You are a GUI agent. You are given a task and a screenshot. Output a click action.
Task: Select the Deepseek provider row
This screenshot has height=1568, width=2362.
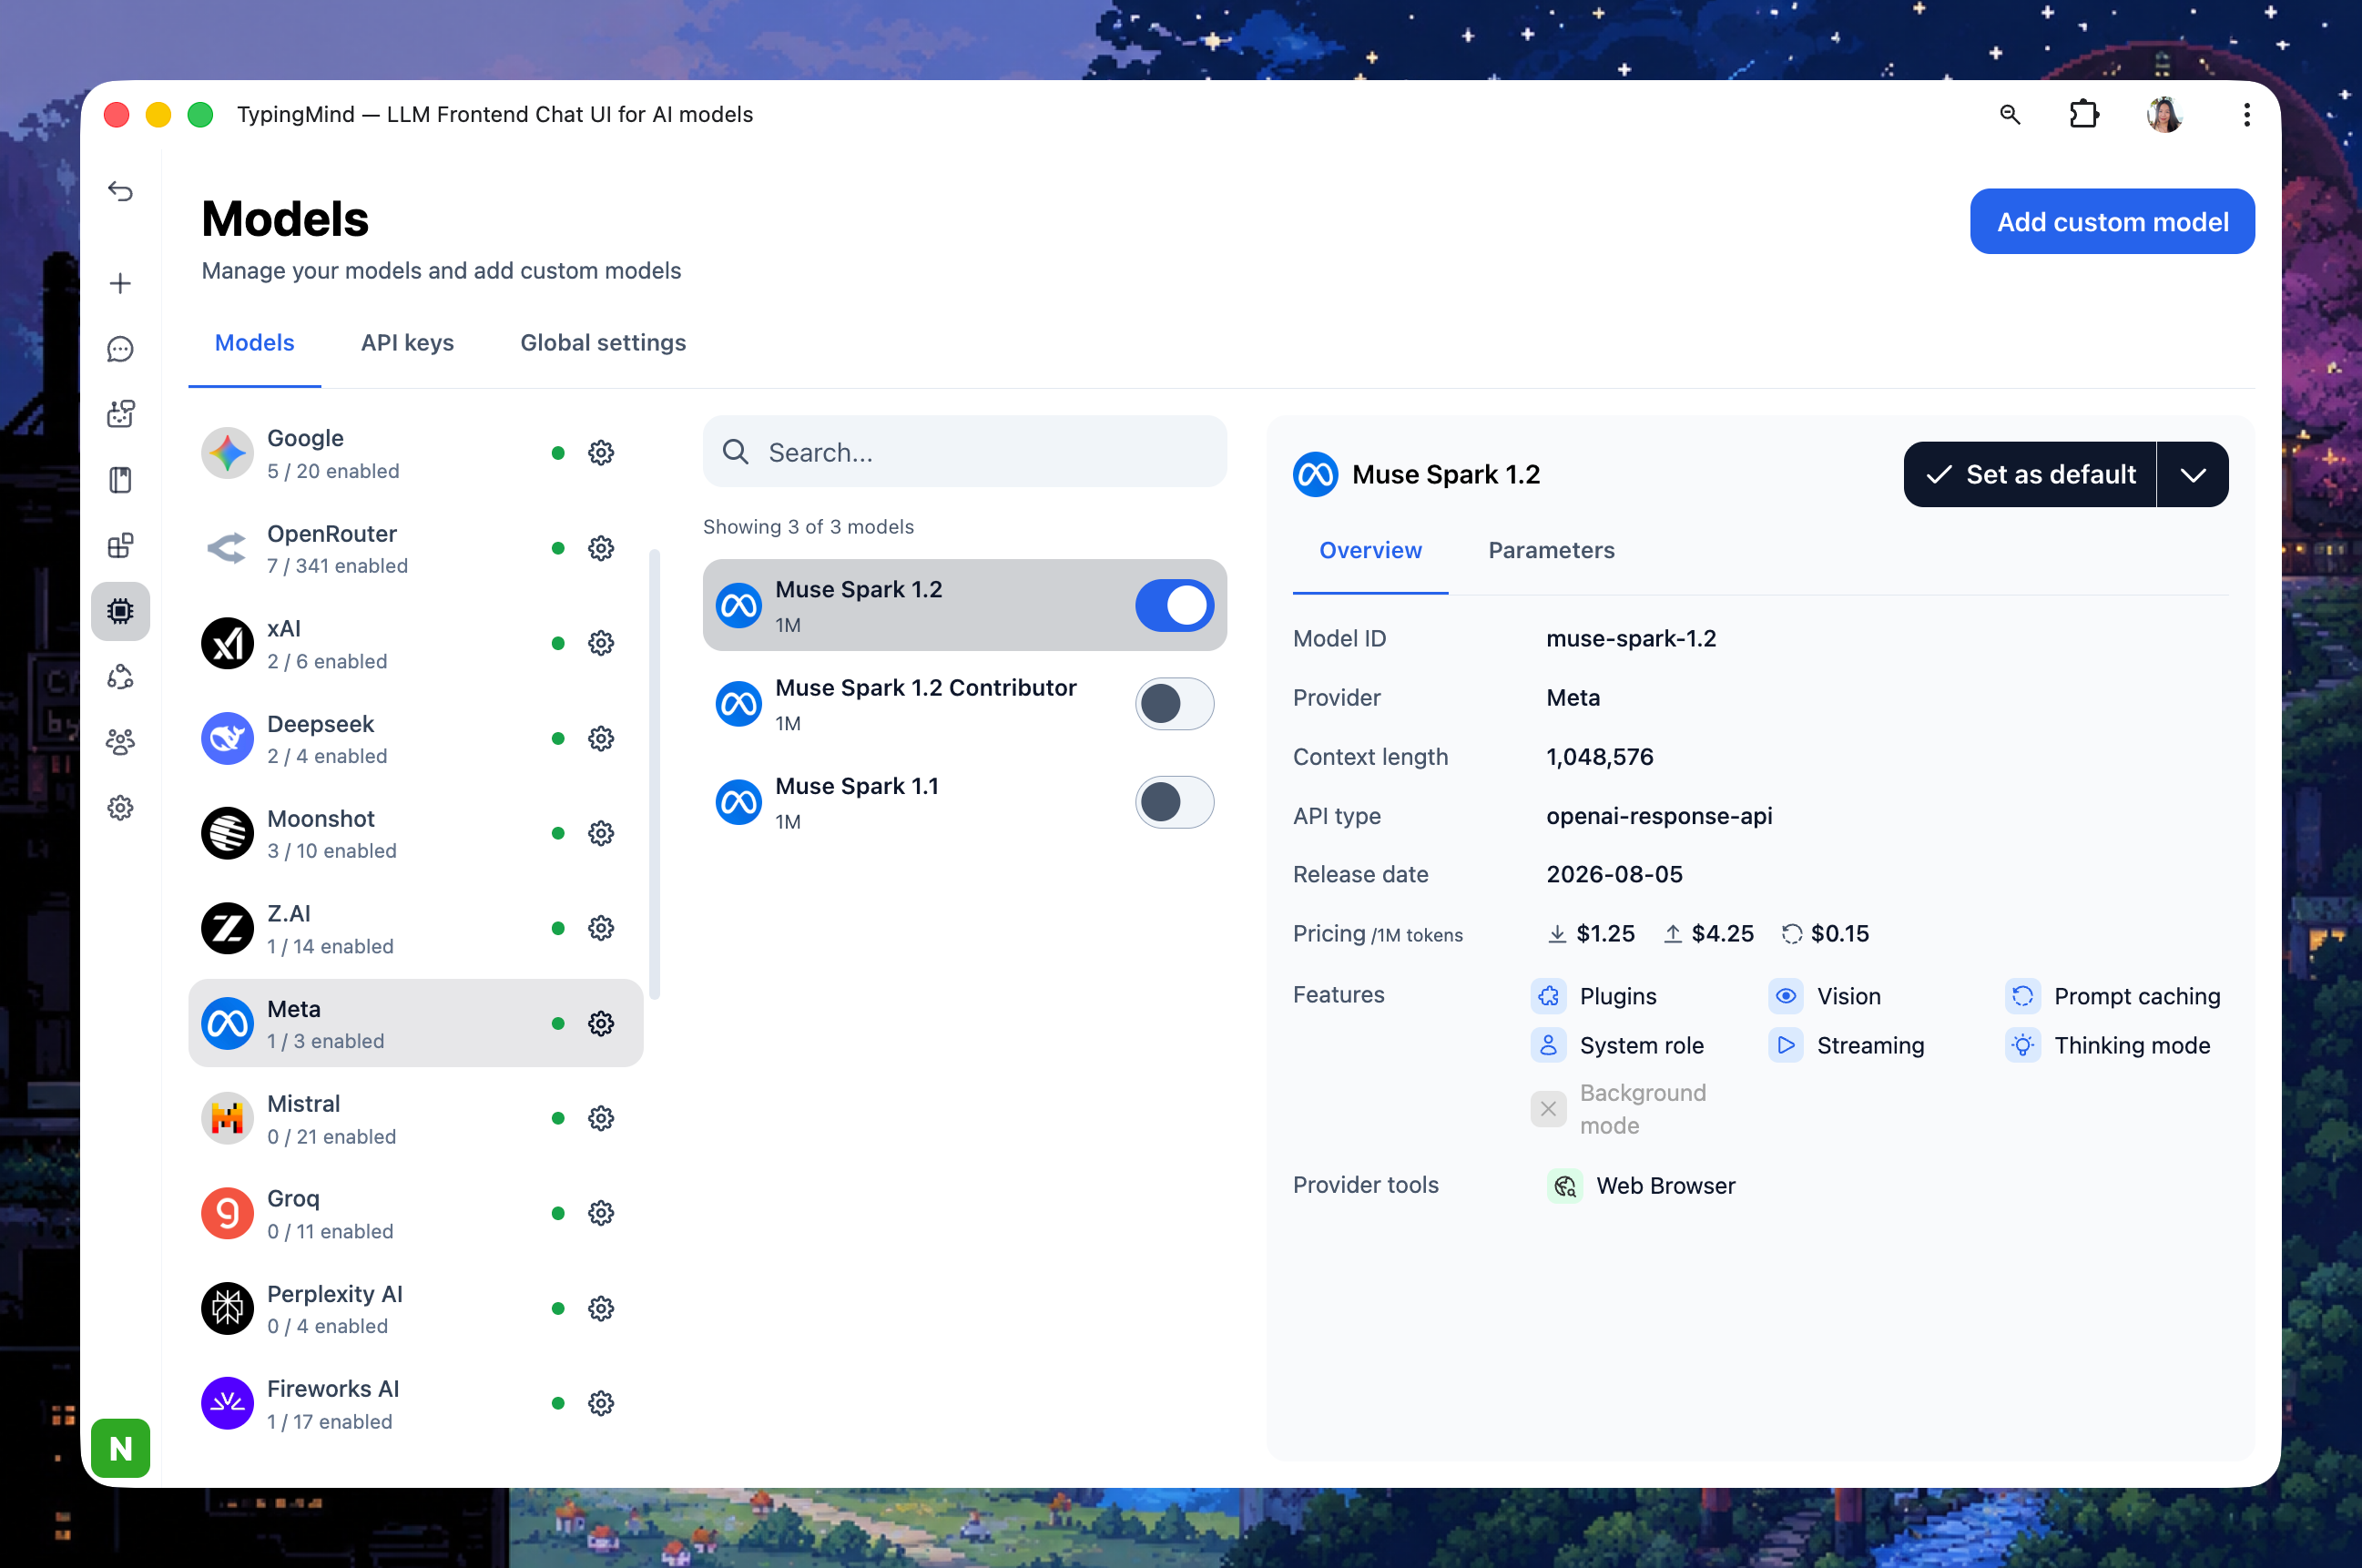[415, 739]
